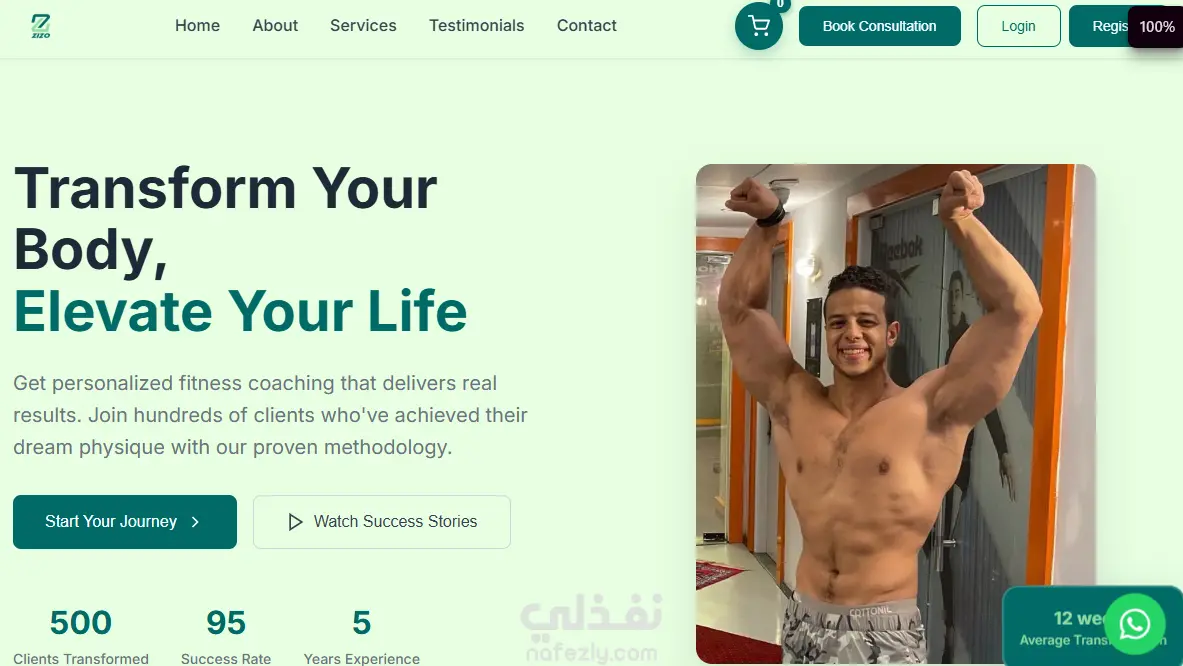This screenshot has height=666, width=1183.
Task: Jump to the Testimonials section
Action: pyautogui.click(x=477, y=26)
